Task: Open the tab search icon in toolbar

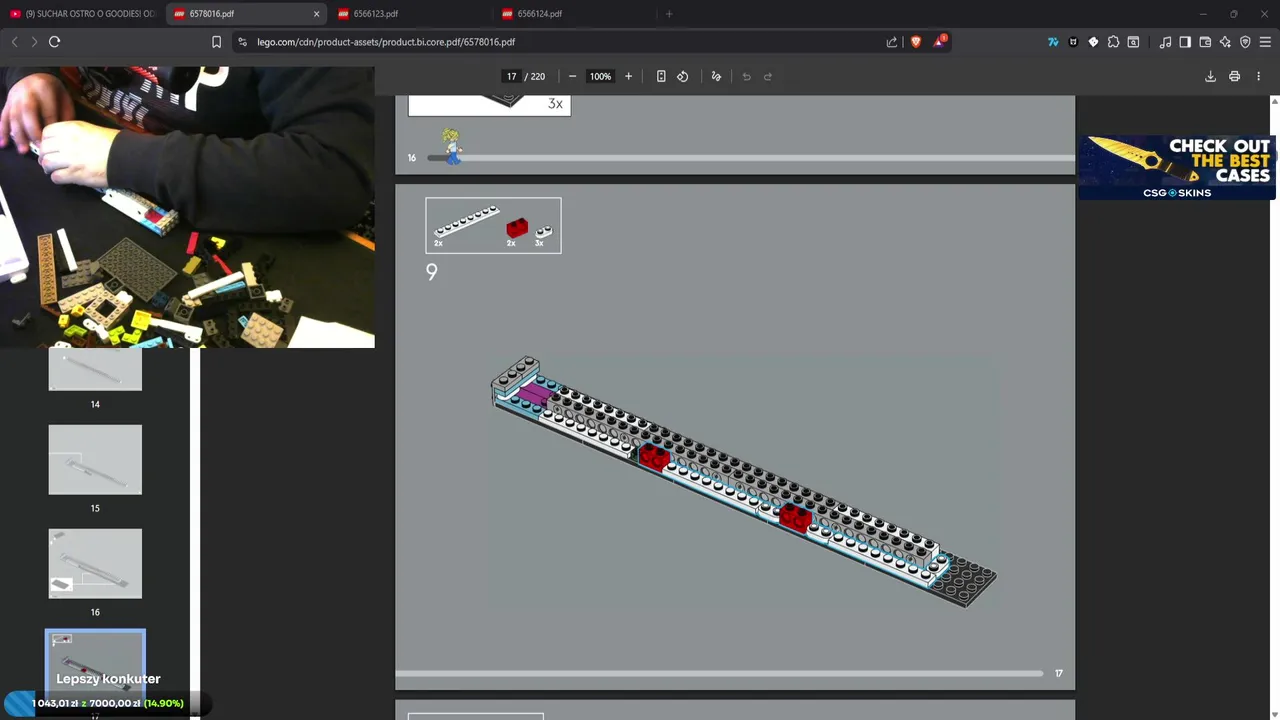Action: click(1133, 42)
